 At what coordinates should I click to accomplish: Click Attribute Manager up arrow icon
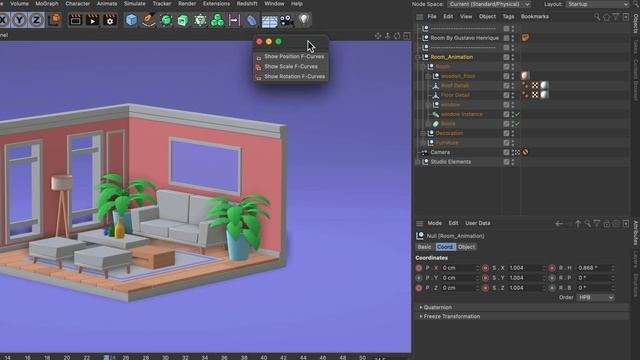(578, 223)
